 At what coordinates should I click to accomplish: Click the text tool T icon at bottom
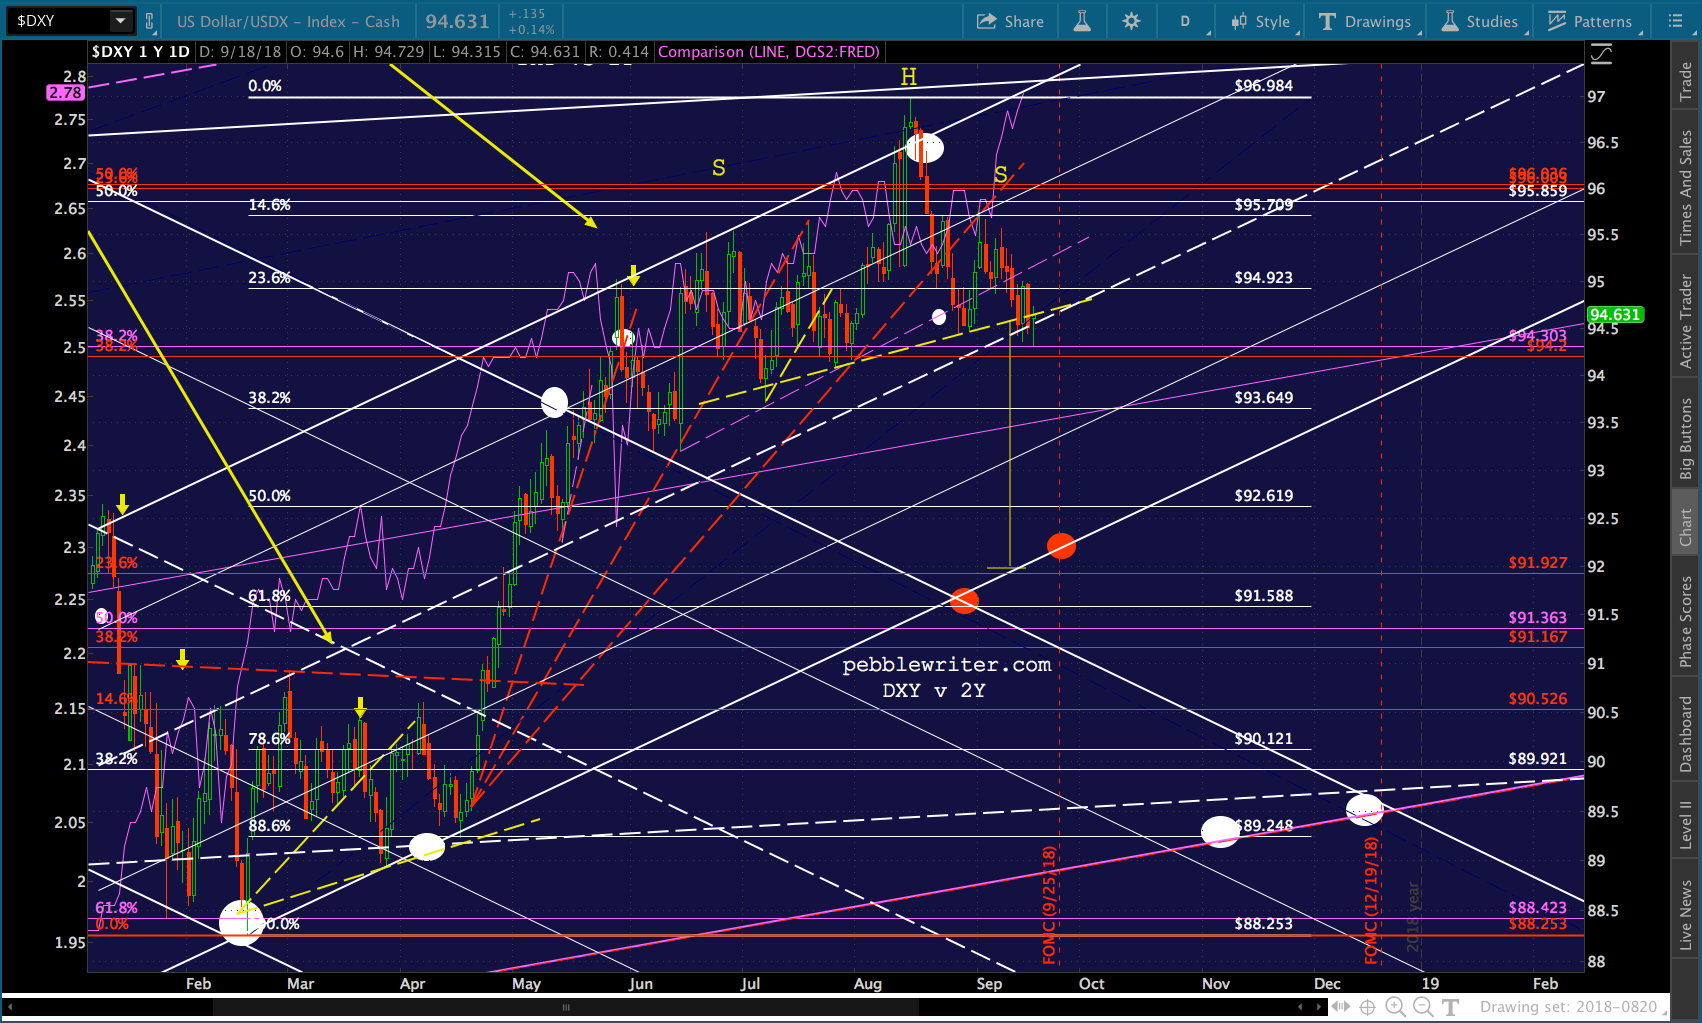pyautogui.click(x=1450, y=1007)
